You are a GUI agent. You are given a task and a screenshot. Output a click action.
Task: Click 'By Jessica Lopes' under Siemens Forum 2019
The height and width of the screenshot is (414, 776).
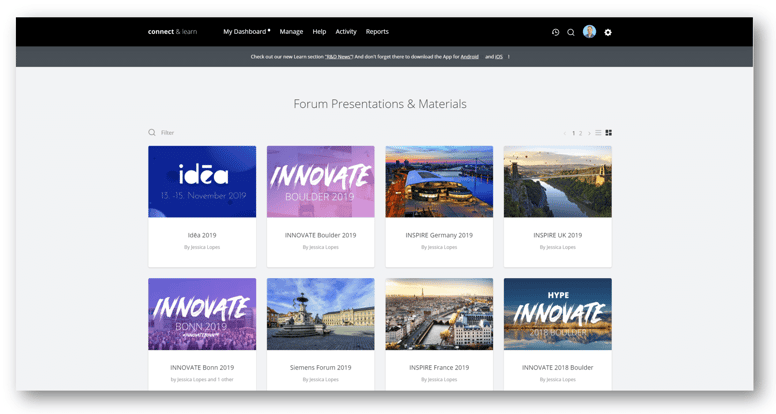pos(321,380)
